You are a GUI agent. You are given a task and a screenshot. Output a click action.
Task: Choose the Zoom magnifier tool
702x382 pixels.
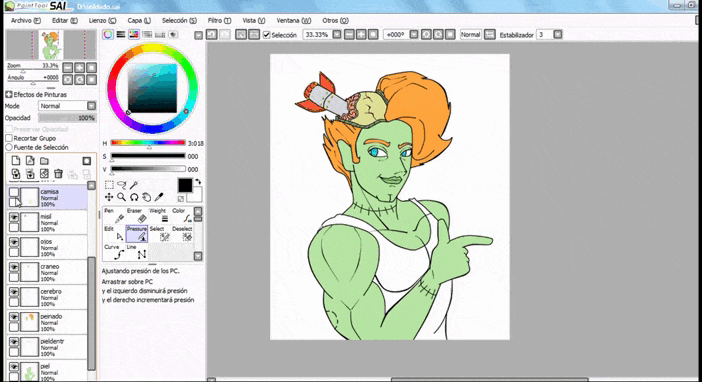[x=121, y=197]
